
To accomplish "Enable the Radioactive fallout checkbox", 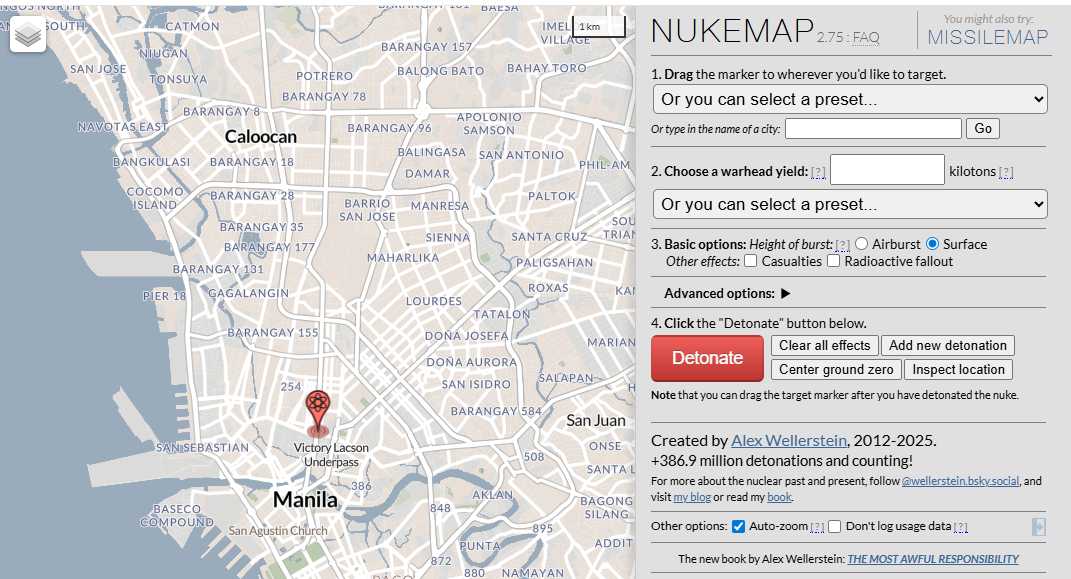I will [833, 261].
